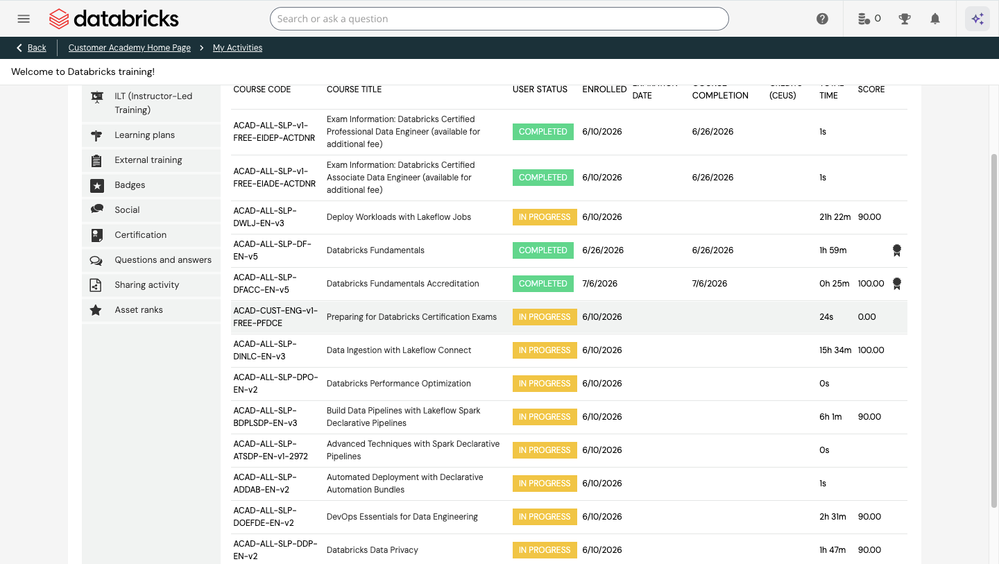Open Data Ingestion with Lakeflow Connect course

coord(399,351)
